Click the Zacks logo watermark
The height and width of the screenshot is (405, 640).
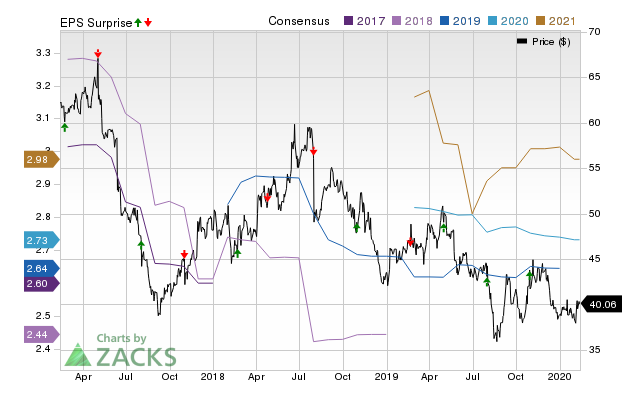121,356
